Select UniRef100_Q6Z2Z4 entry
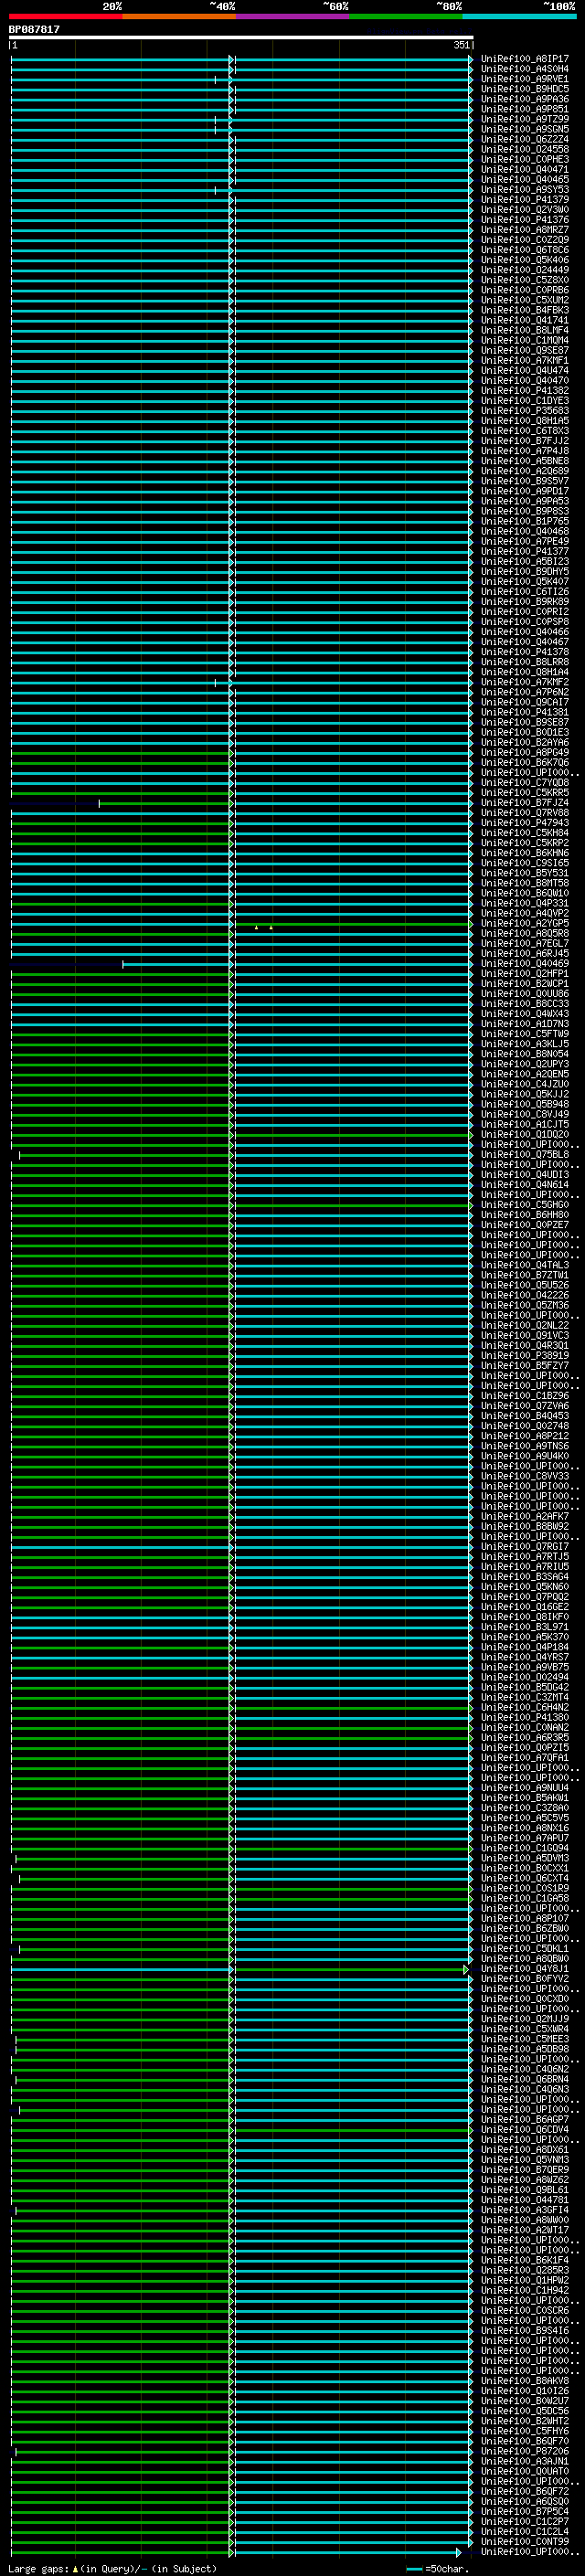 click(524, 139)
